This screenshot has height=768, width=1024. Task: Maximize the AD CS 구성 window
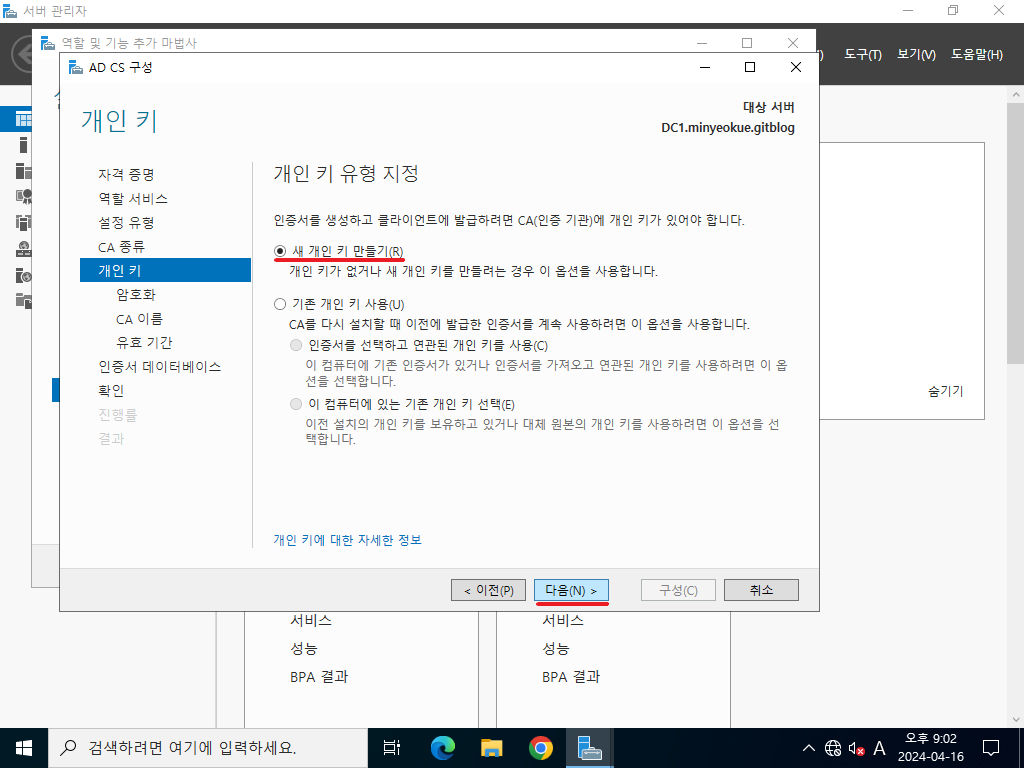[x=750, y=67]
